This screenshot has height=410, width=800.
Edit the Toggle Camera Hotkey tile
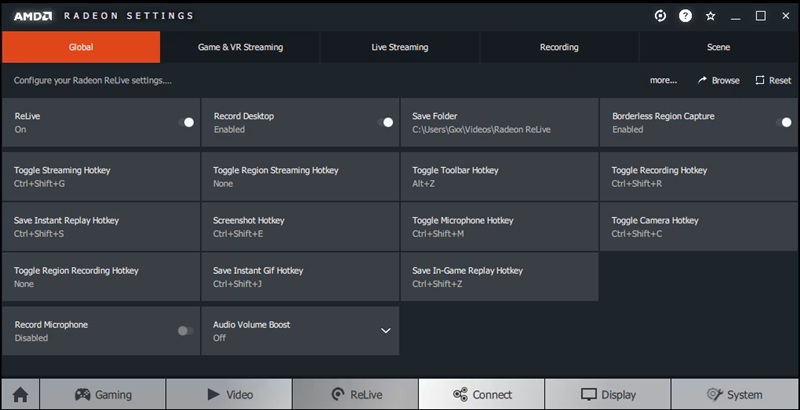pyautogui.click(x=699, y=226)
